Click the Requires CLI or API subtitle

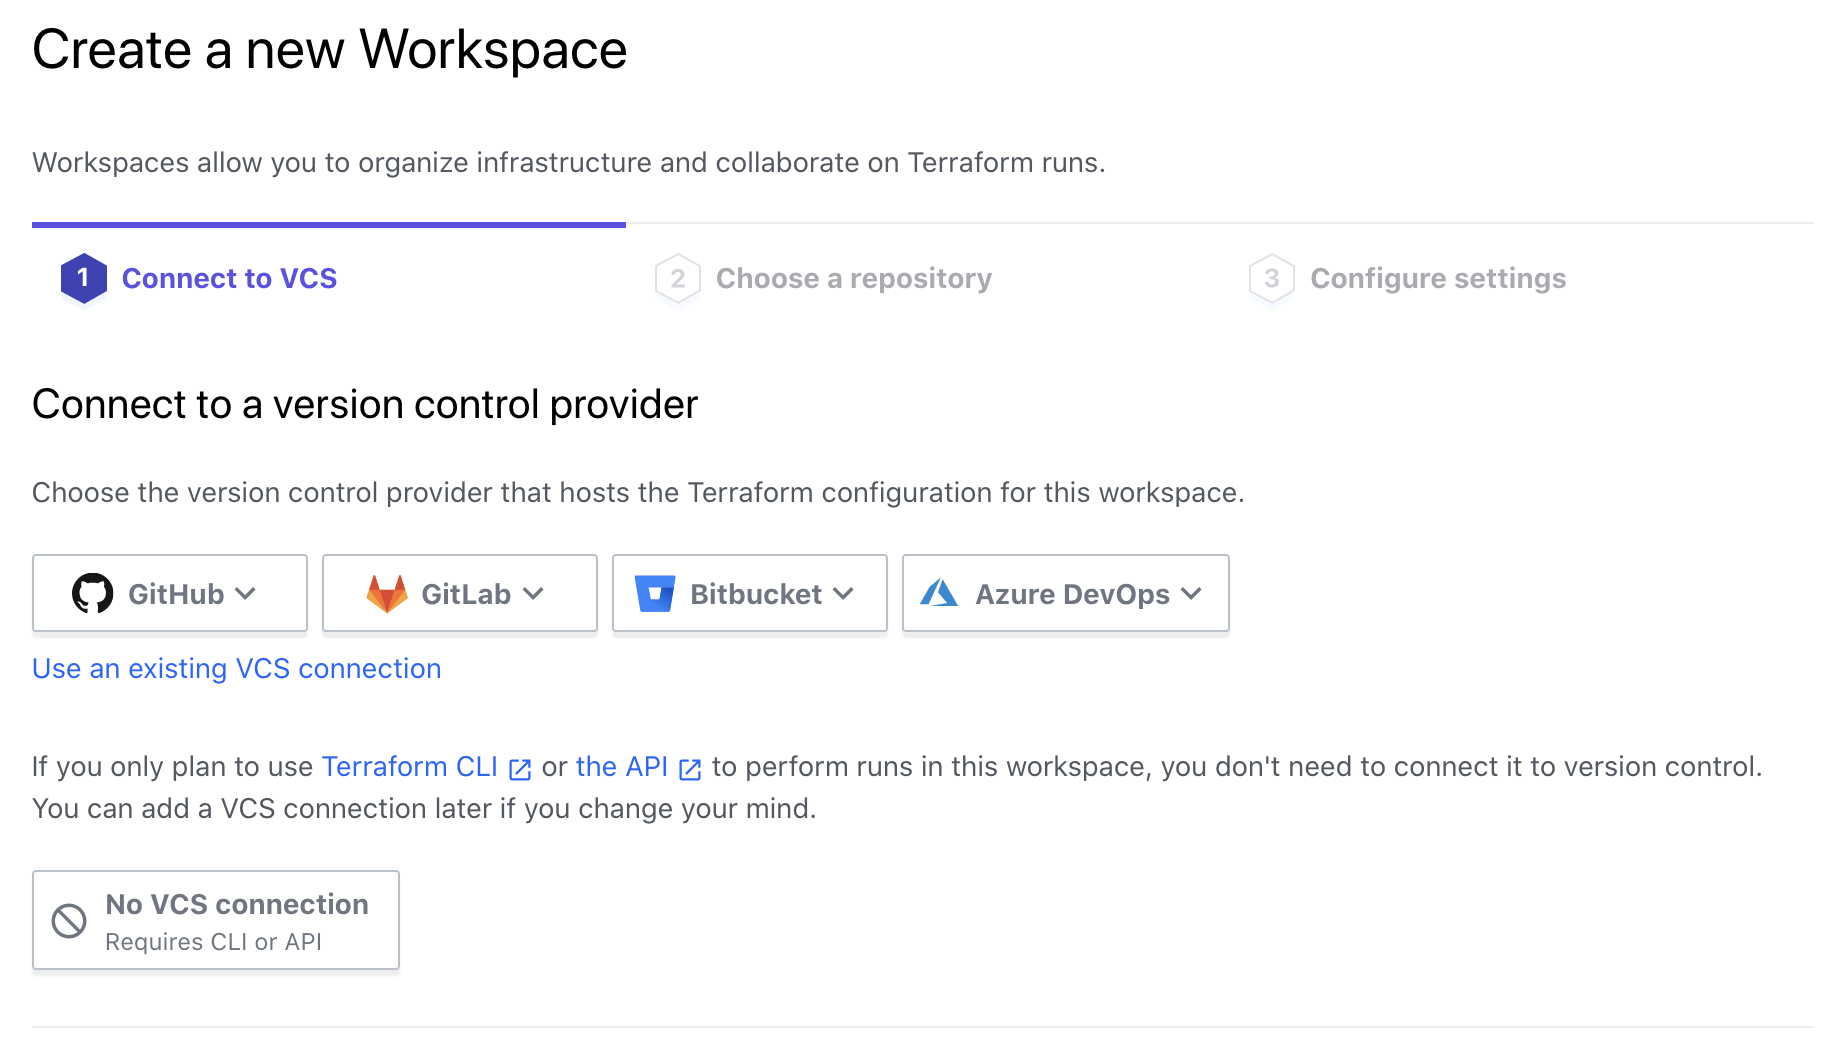(x=213, y=942)
